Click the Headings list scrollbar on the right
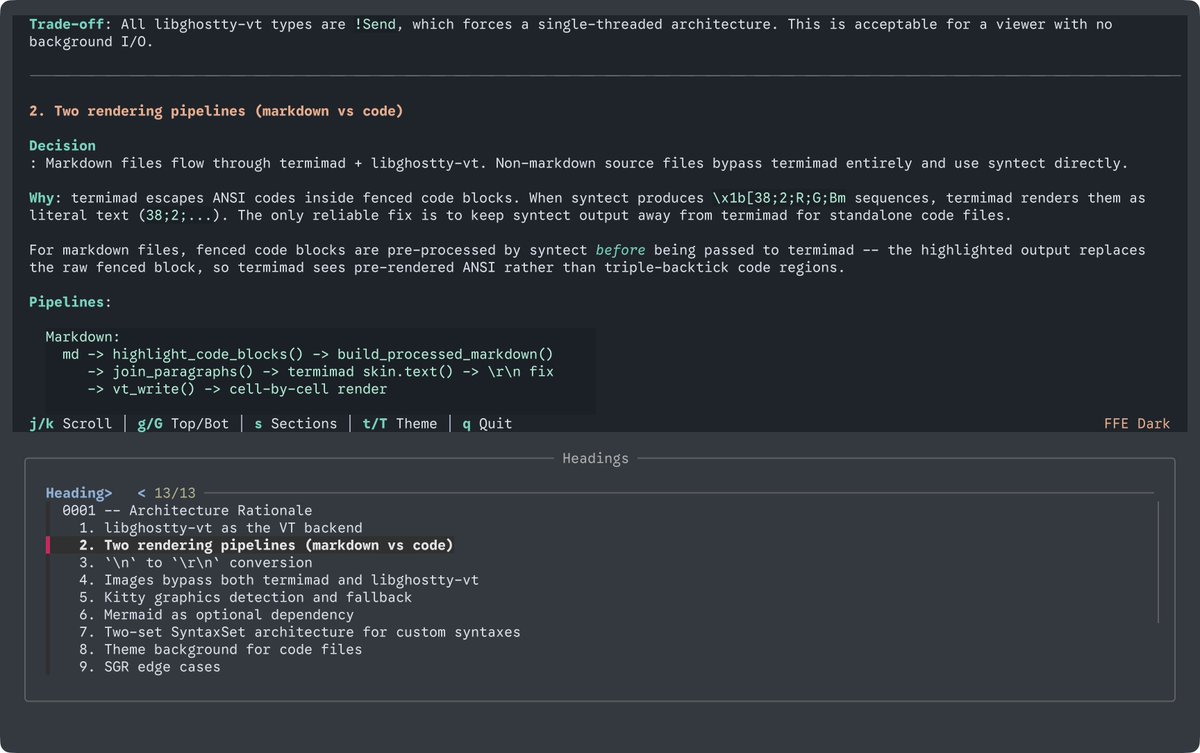 [1158, 562]
